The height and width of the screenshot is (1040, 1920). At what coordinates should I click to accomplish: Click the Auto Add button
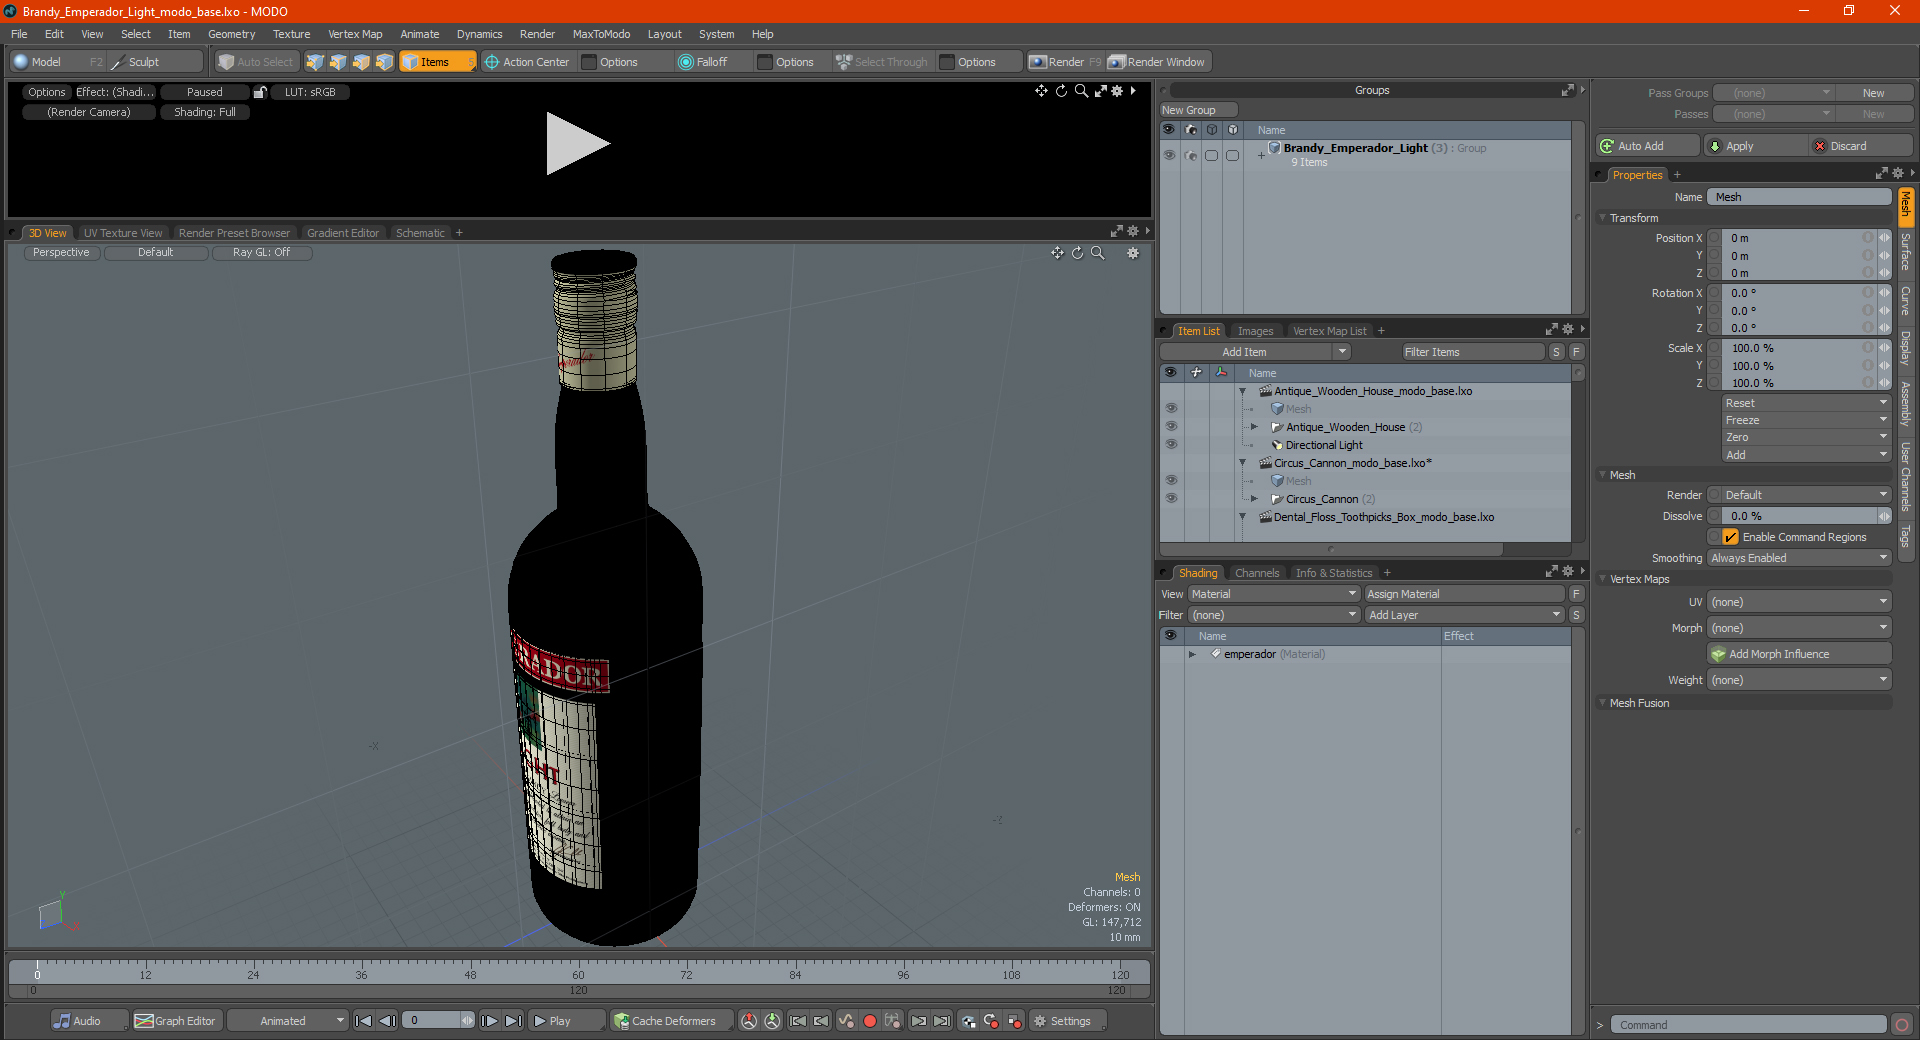click(x=1647, y=146)
